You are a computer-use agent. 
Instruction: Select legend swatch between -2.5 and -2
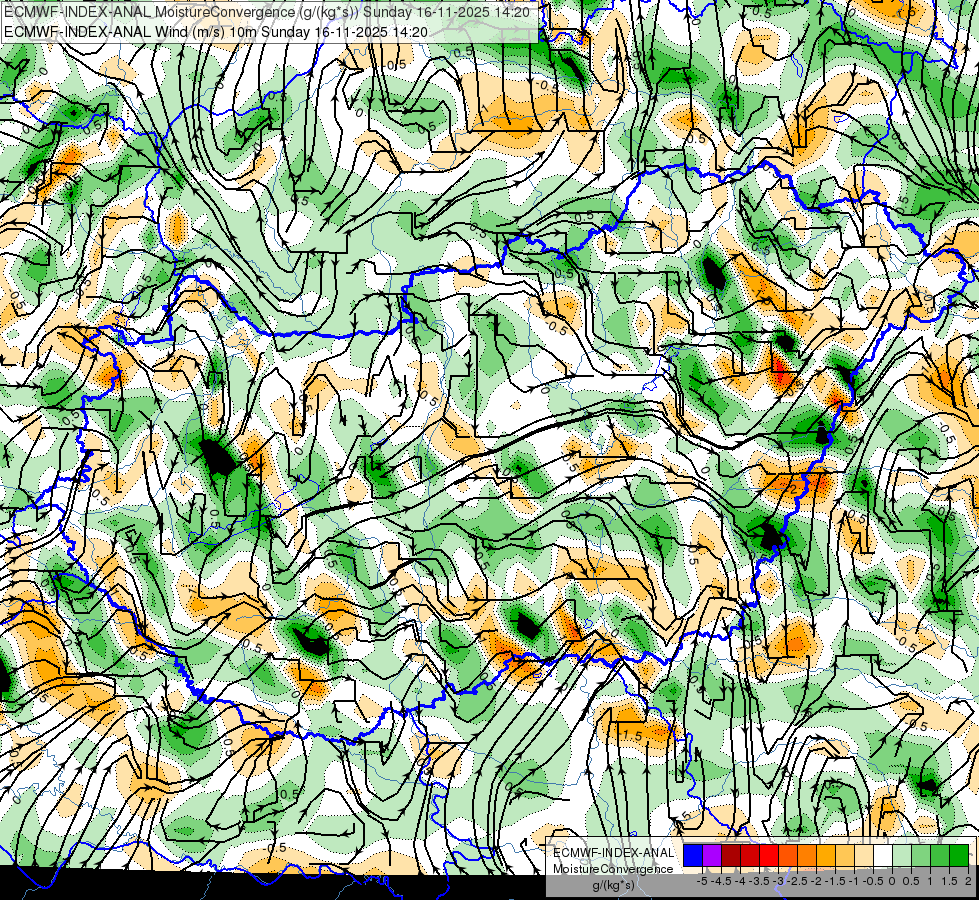click(807, 856)
